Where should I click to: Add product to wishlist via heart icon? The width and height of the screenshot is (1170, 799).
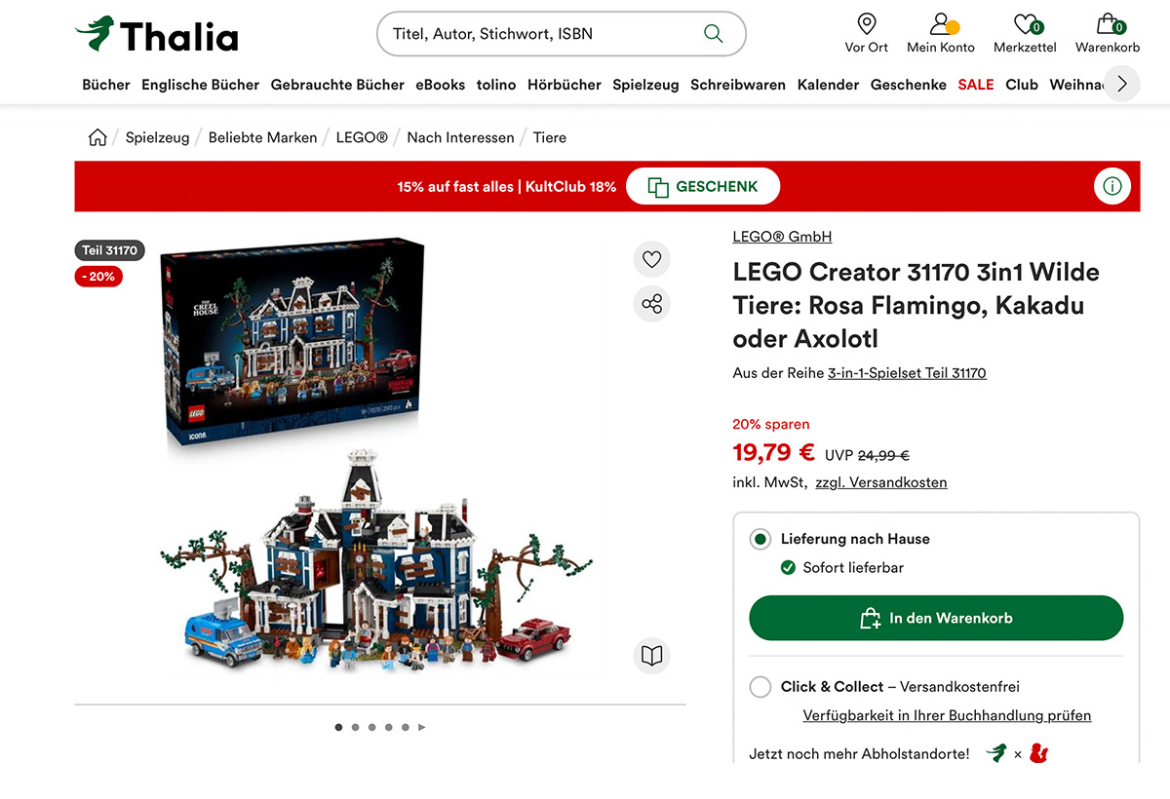coord(652,259)
